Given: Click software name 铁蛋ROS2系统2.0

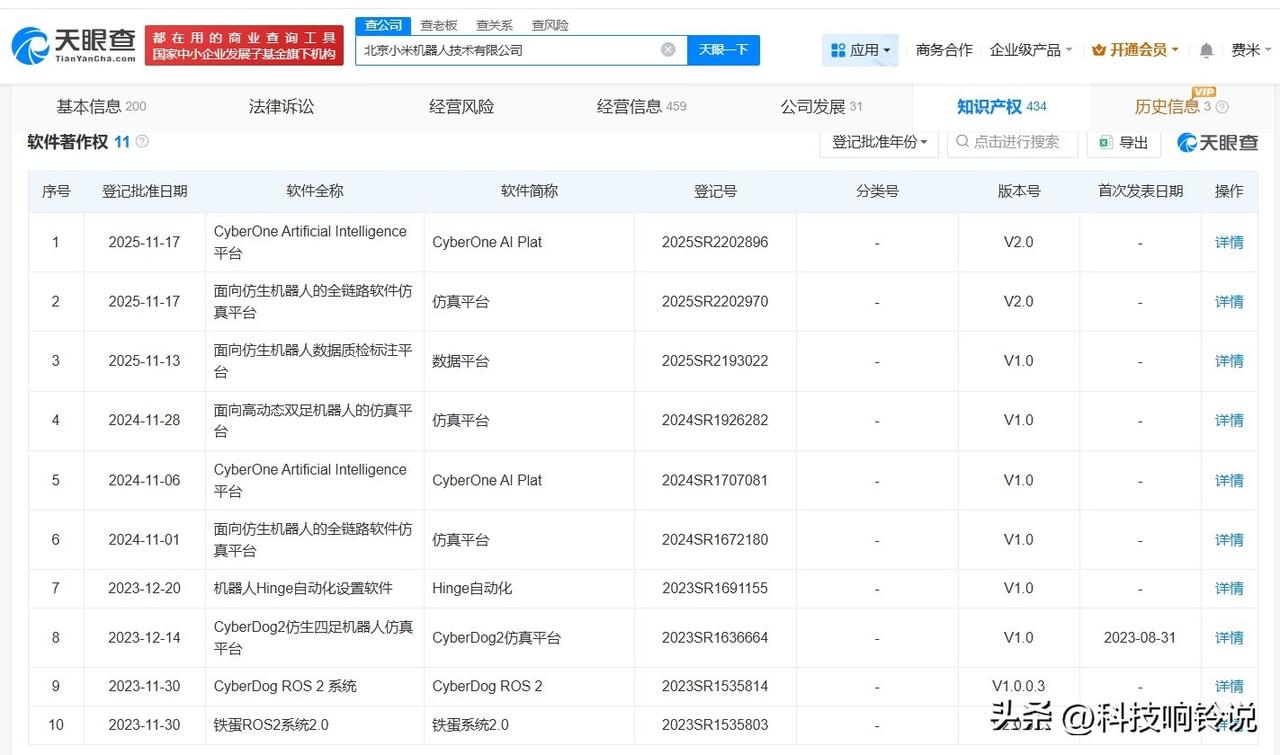Looking at the screenshot, I should 271,725.
